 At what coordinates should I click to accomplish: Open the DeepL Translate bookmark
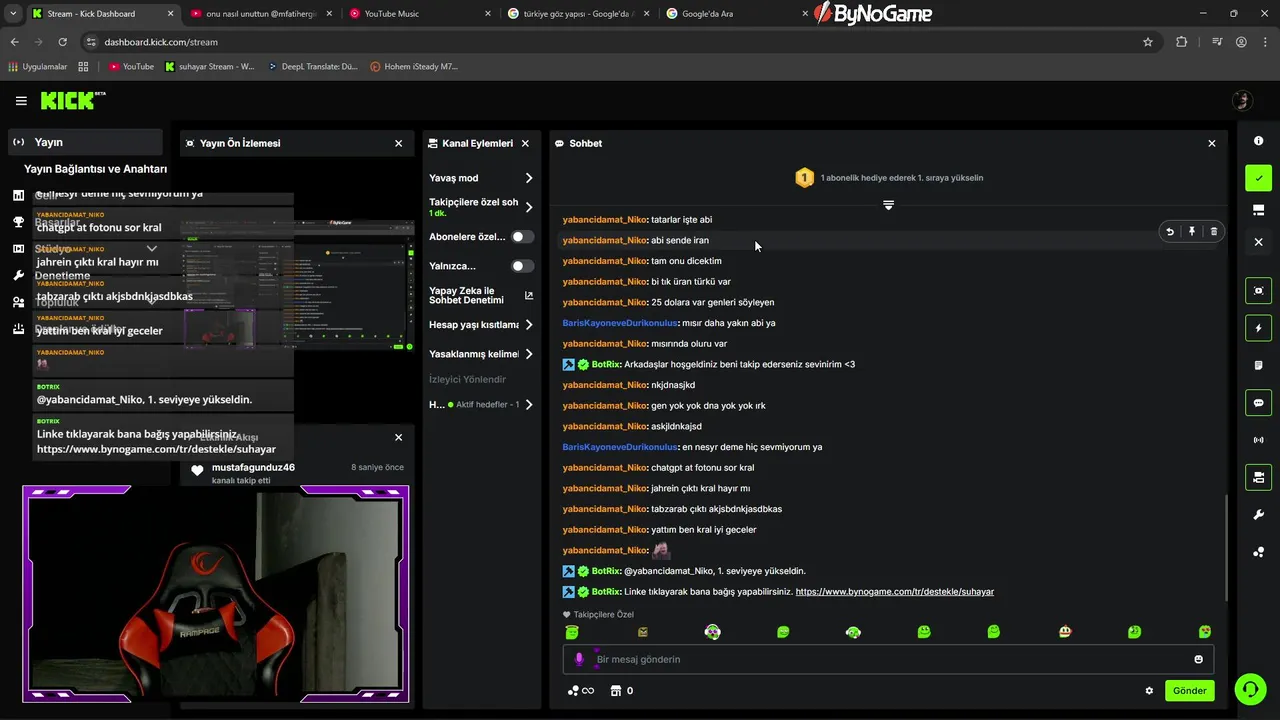tap(313, 67)
